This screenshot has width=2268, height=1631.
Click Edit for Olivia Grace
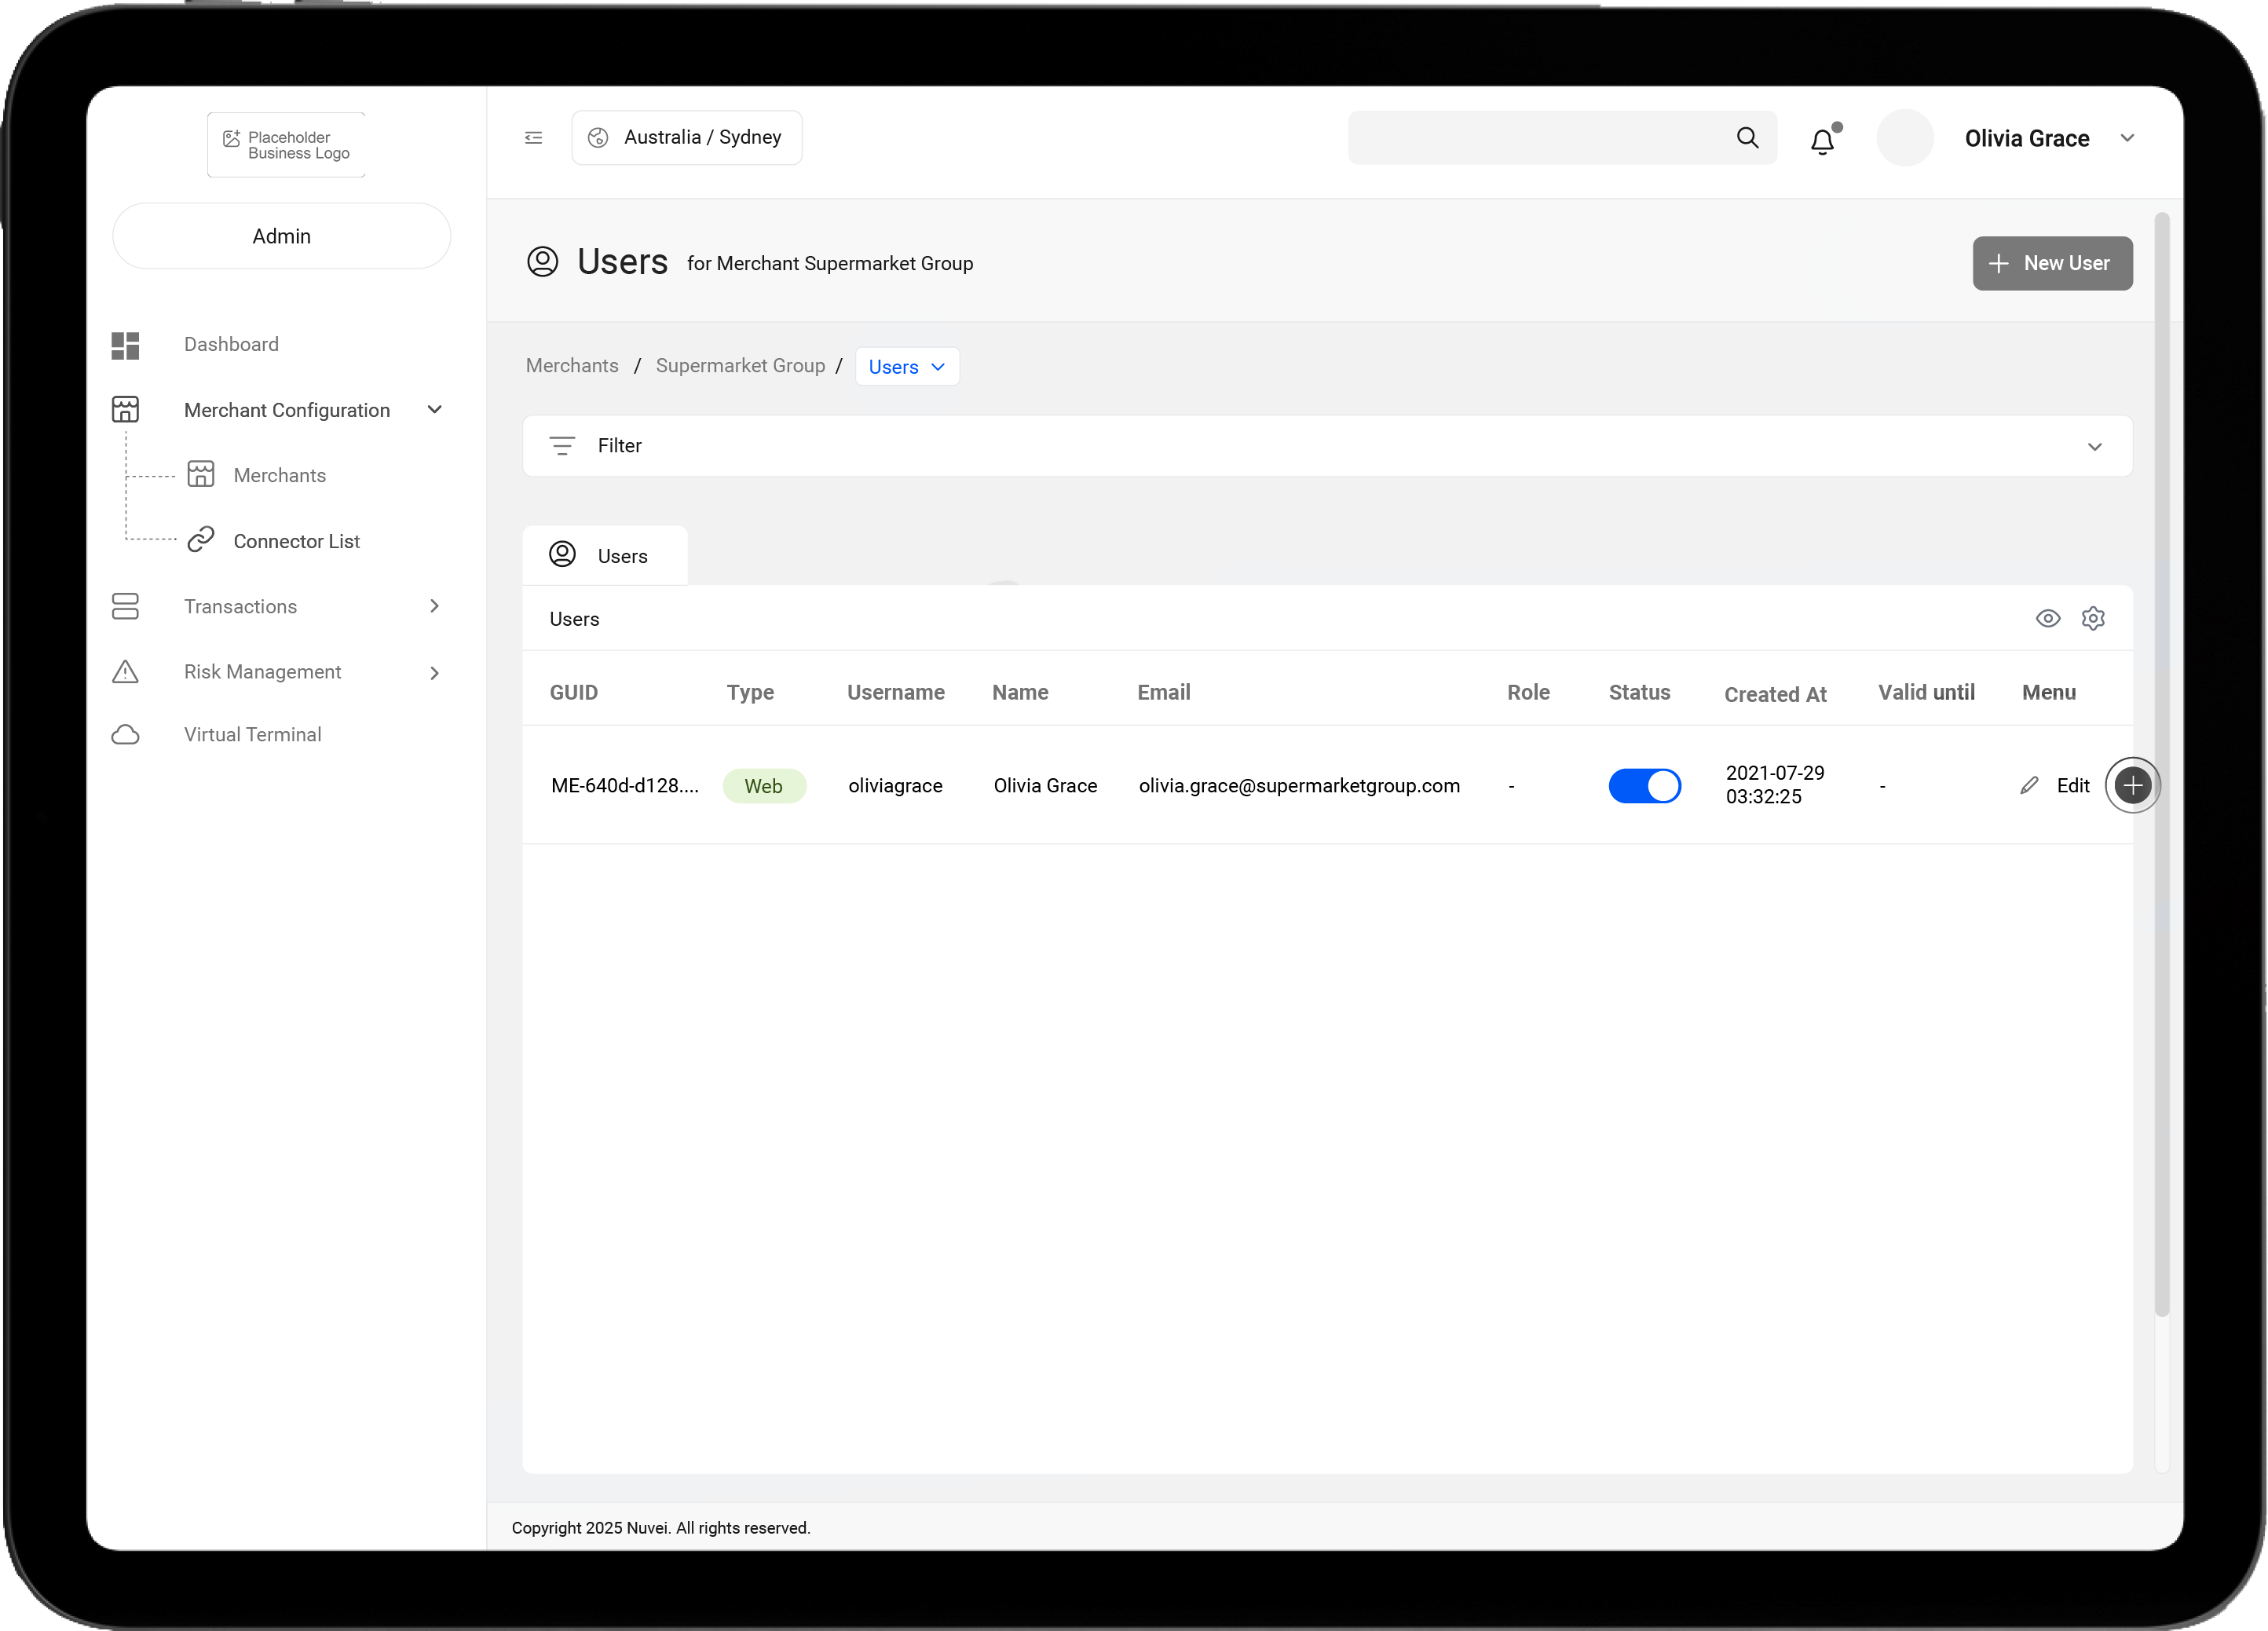pyautogui.click(x=2073, y=785)
